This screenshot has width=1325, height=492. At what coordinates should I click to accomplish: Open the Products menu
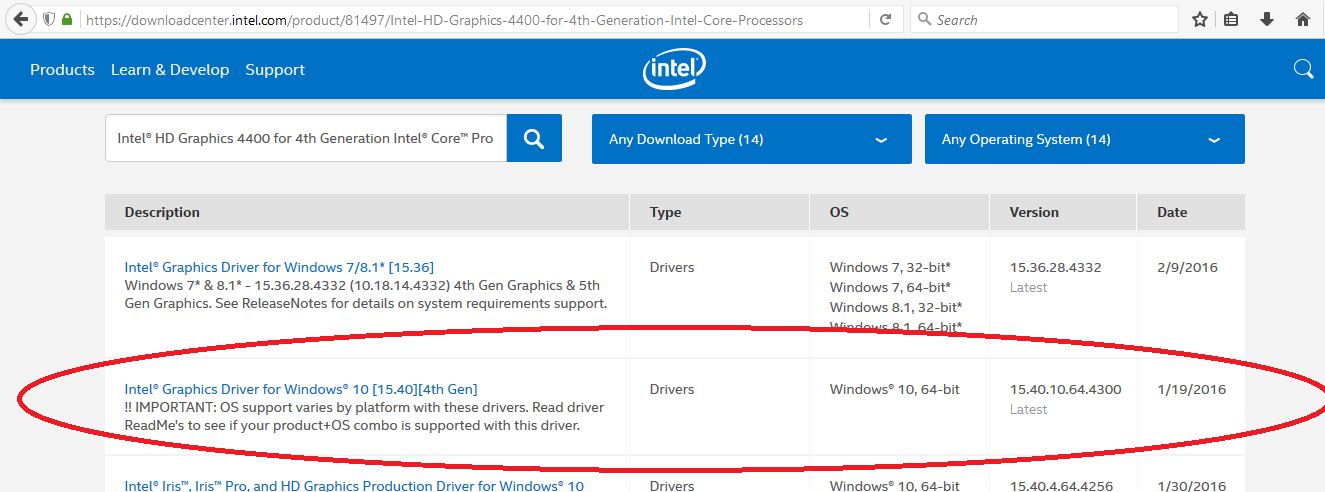coord(62,70)
